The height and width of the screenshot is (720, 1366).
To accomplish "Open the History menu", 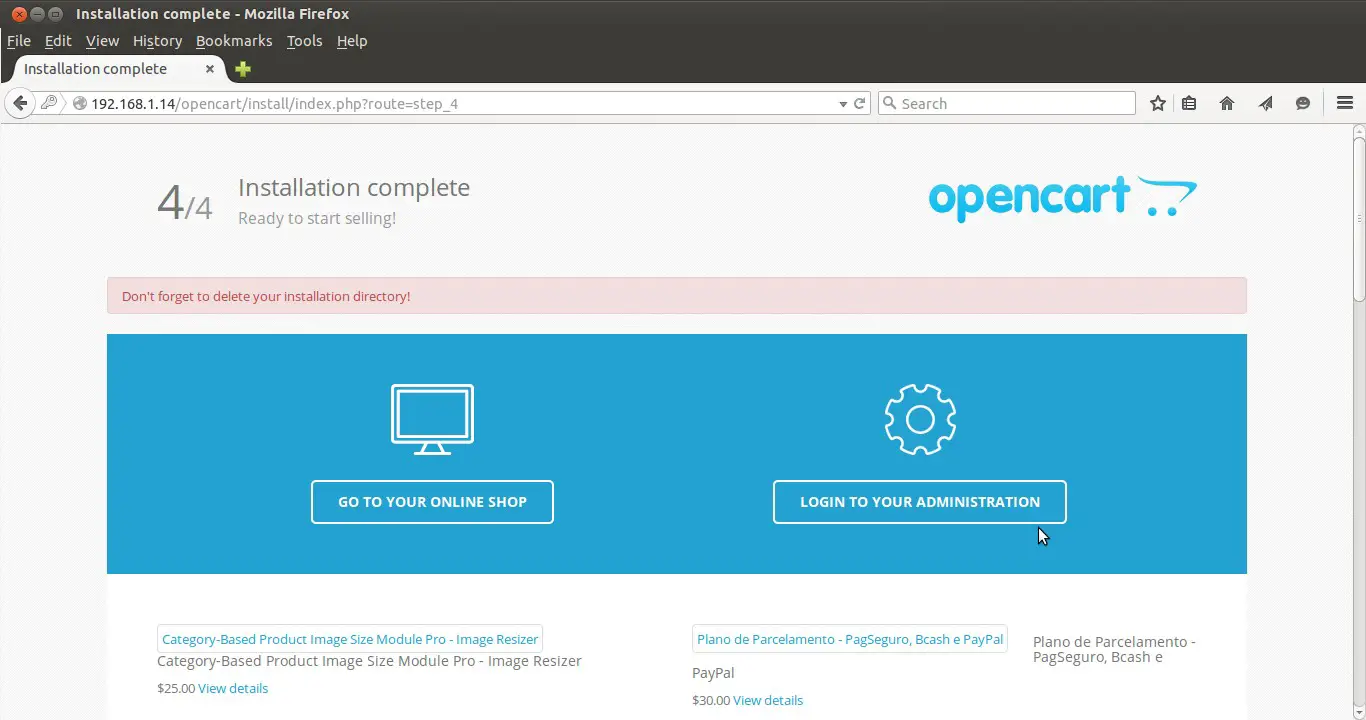I will pos(157,41).
